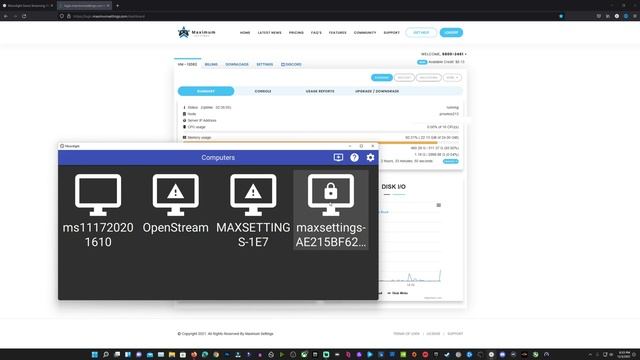
Task: Open the SUPPORT nav item
Action: [391, 33]
